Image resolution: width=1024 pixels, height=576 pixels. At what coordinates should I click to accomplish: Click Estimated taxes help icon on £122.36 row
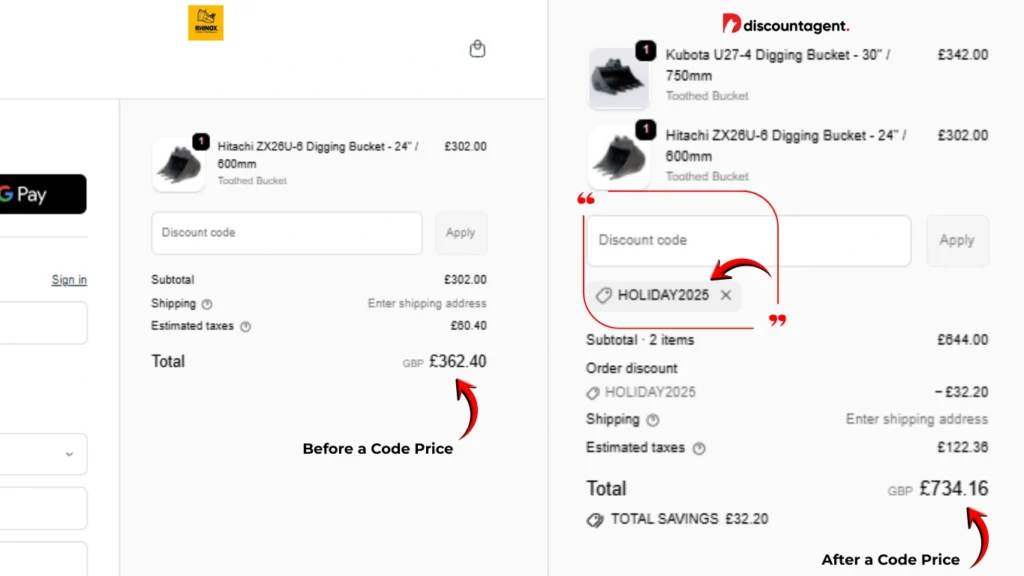tap(699, 448)
